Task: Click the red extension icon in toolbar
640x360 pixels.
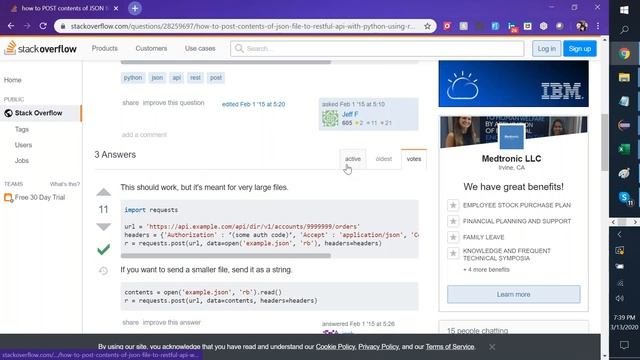Action: [447, 26]
